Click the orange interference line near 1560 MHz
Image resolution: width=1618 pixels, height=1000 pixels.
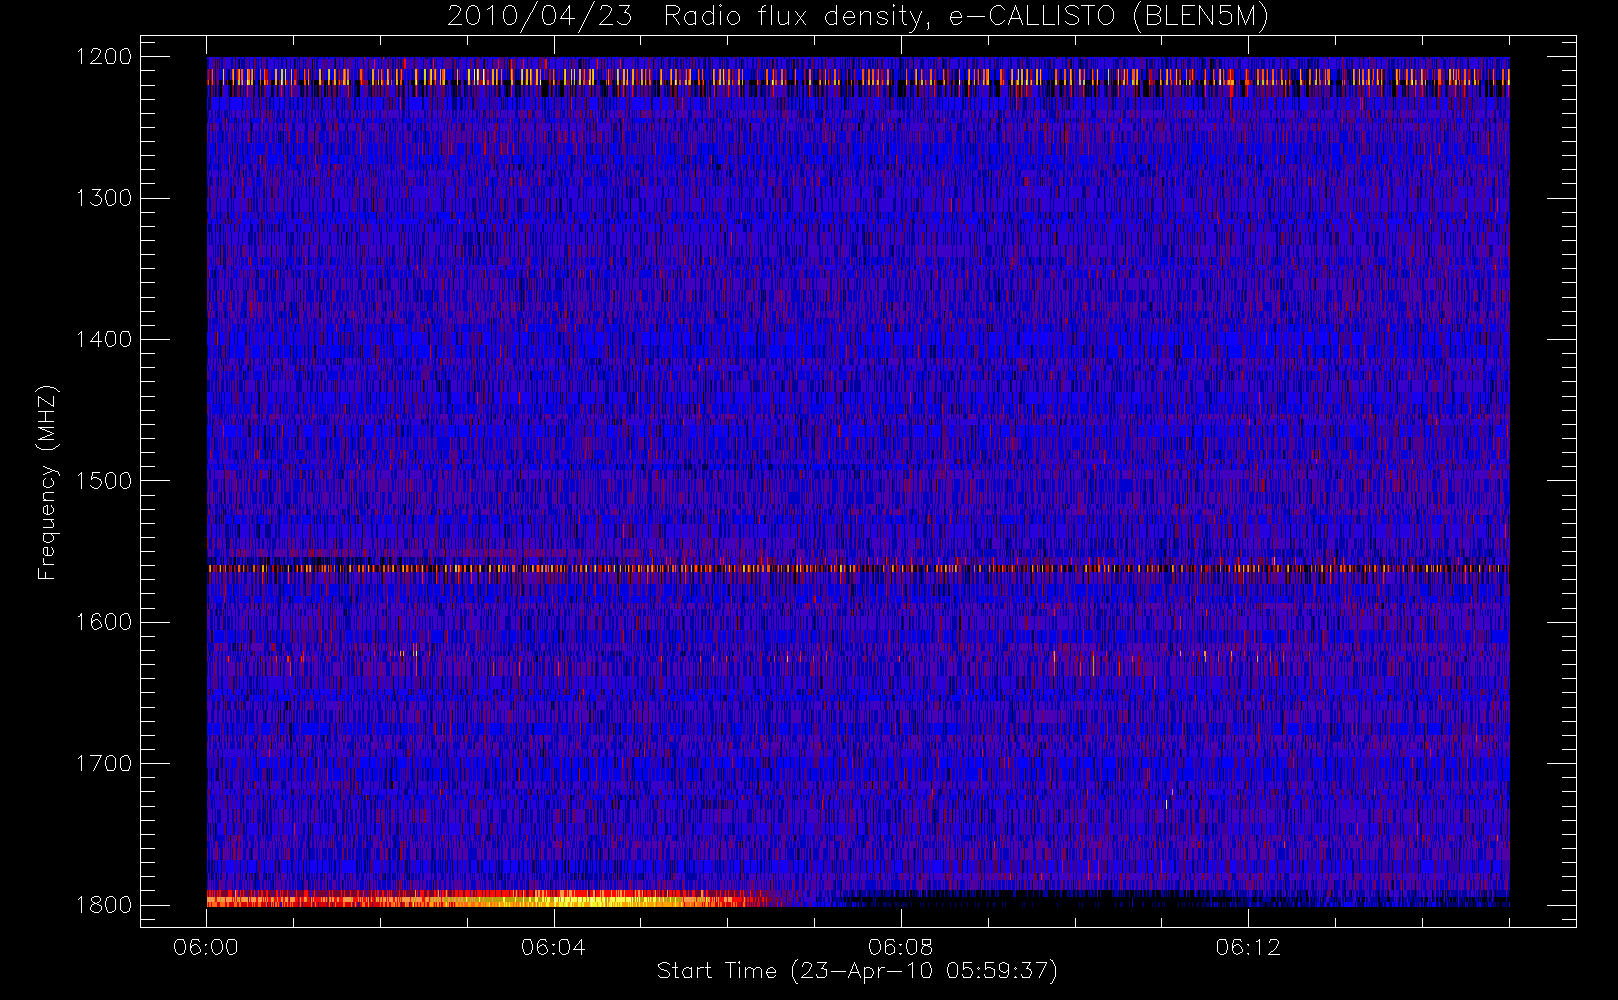[858, 568]
